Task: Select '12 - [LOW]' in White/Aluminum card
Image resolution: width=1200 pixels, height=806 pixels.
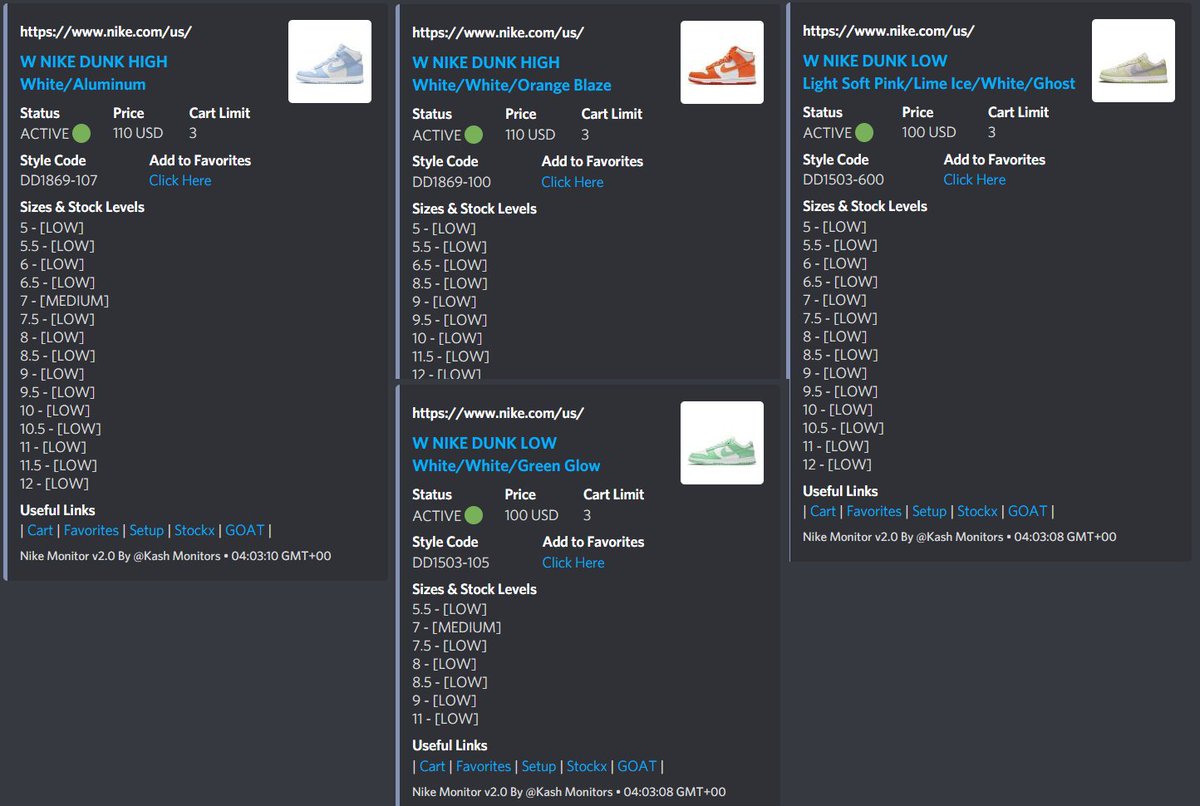Action: click(x=55, y=483)
